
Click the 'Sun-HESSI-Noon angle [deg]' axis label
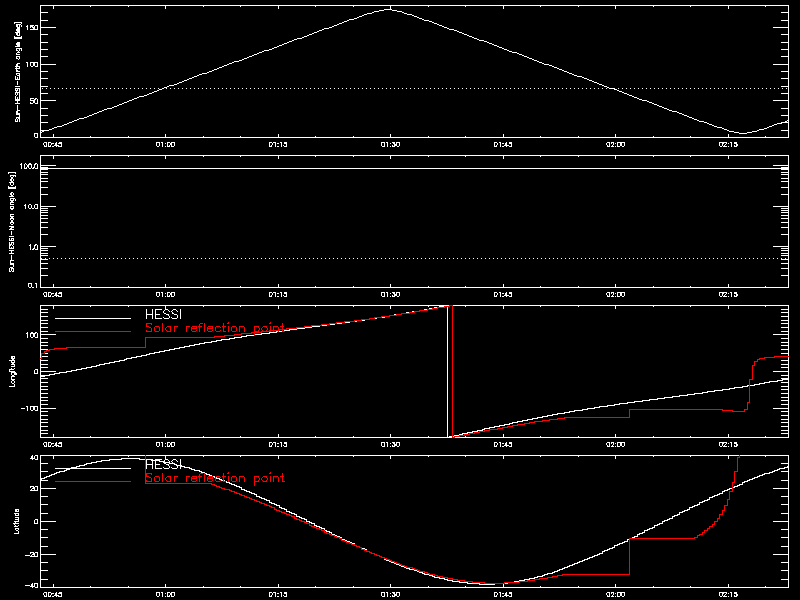[12, 221]
